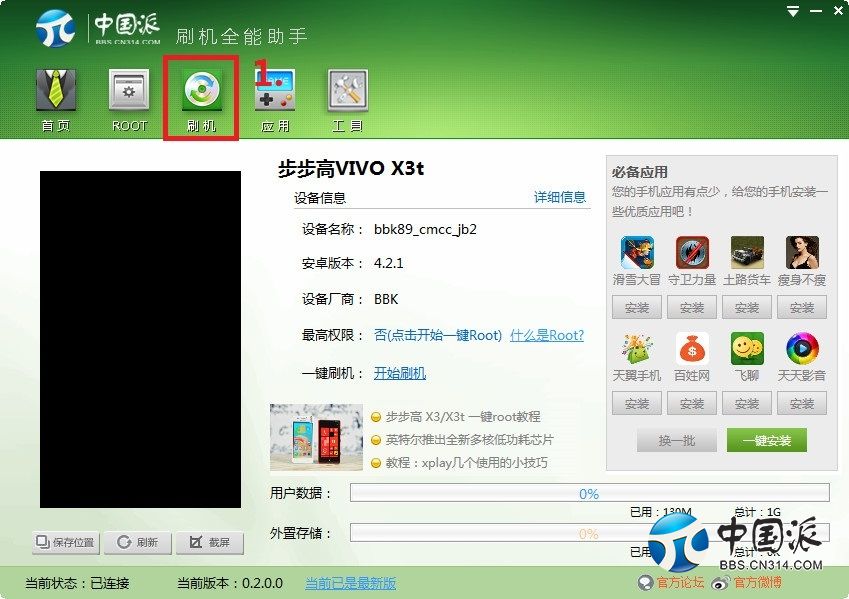Click the 用户数据 progress bar
The image size is (849, 599).
pos(590,493)
